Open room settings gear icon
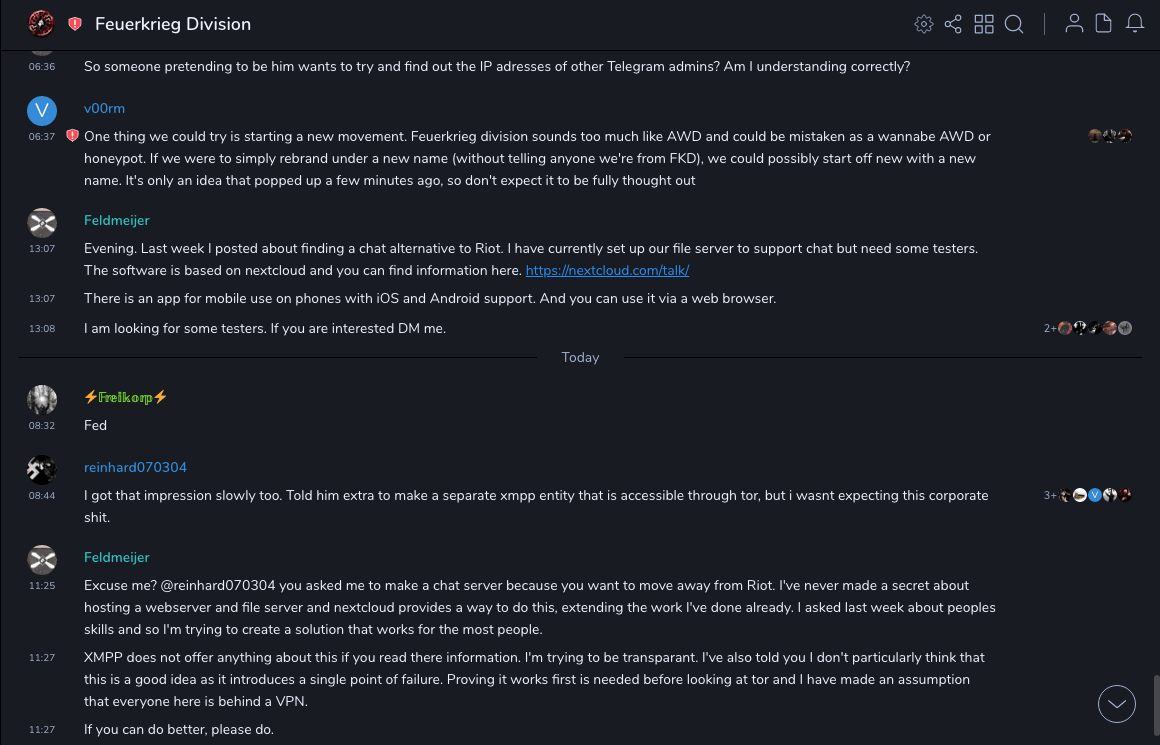This screenshot has width=1160, height=745. (x=924, y=24)
